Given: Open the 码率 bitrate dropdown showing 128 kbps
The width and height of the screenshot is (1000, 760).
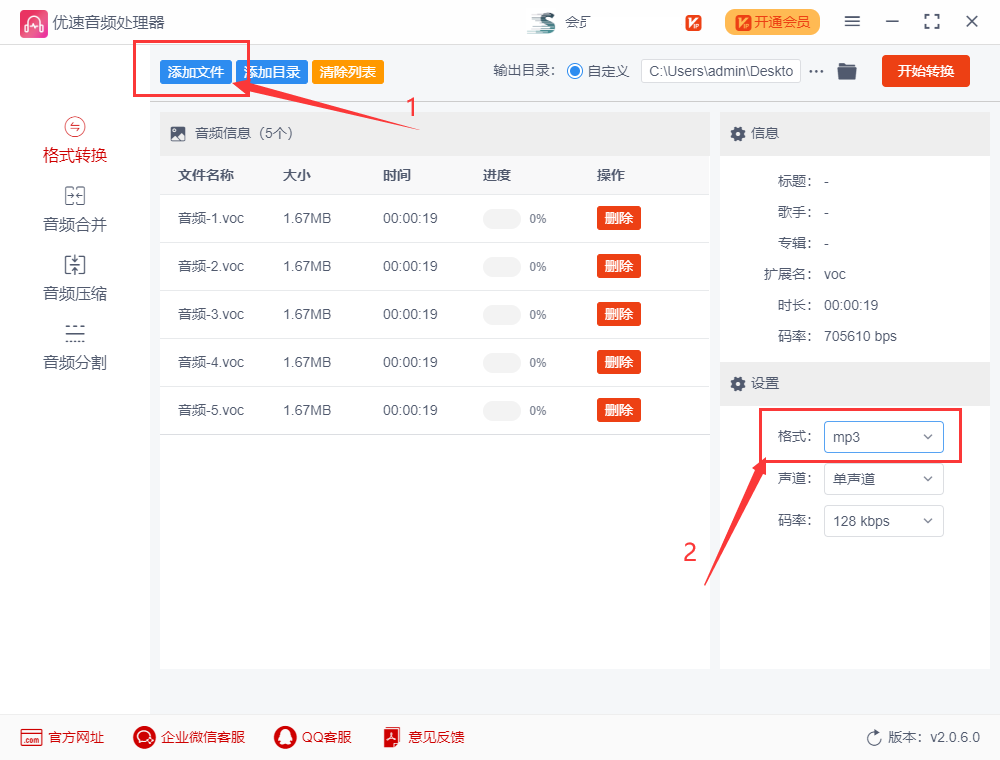Looking at the screenshot, I should 883,520.
